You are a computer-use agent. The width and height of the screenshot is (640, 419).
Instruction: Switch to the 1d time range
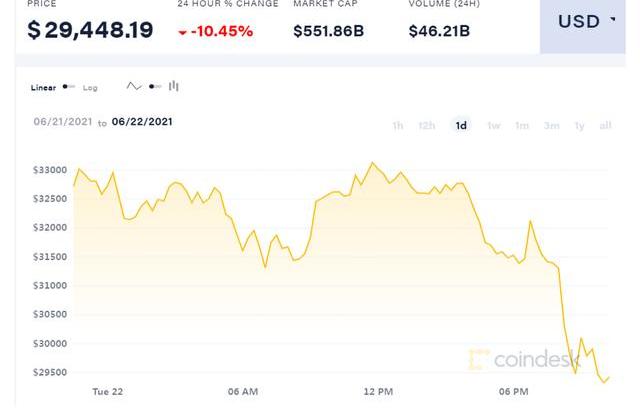point(461,125)
